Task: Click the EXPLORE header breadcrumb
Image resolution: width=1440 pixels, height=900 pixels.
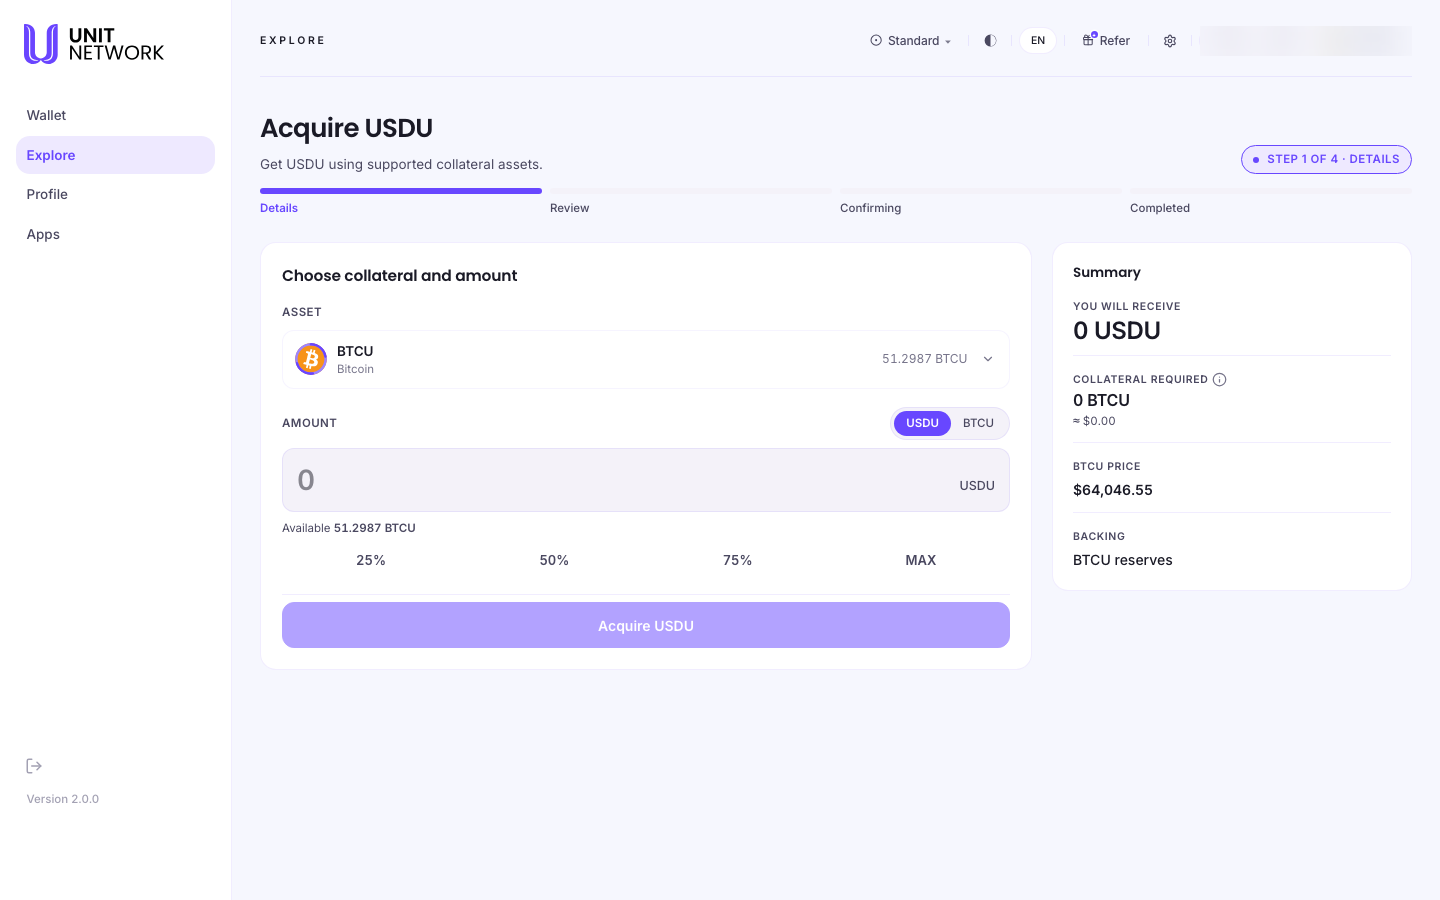Action: [x=293, y=41]
